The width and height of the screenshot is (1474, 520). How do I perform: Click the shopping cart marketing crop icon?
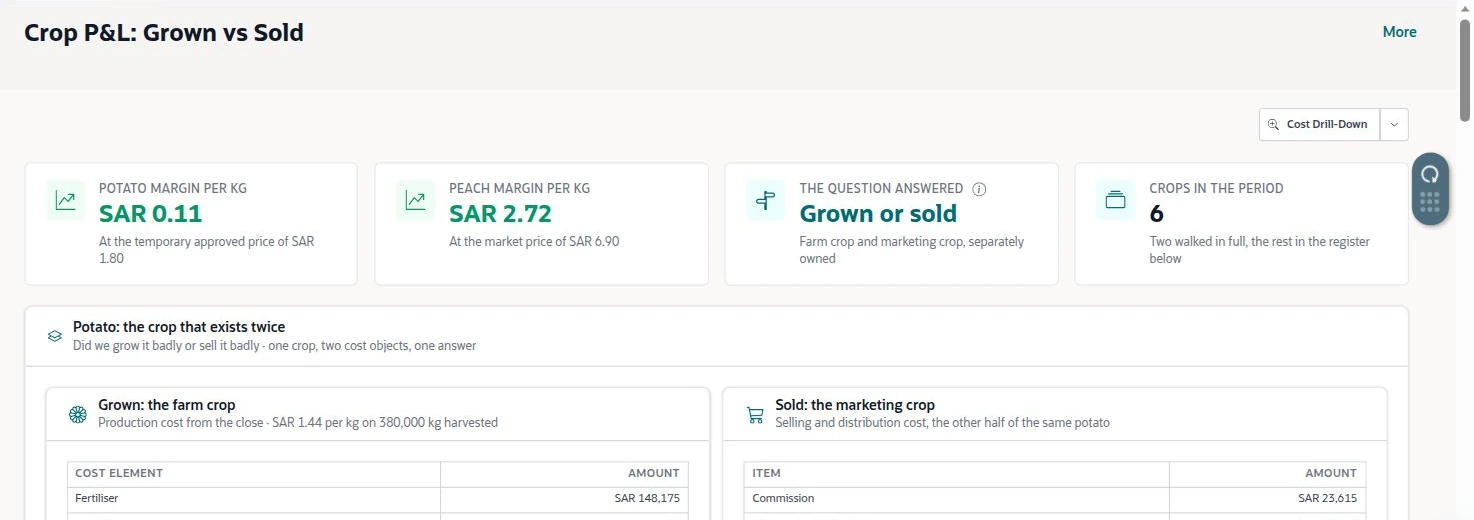coord(755,414)
